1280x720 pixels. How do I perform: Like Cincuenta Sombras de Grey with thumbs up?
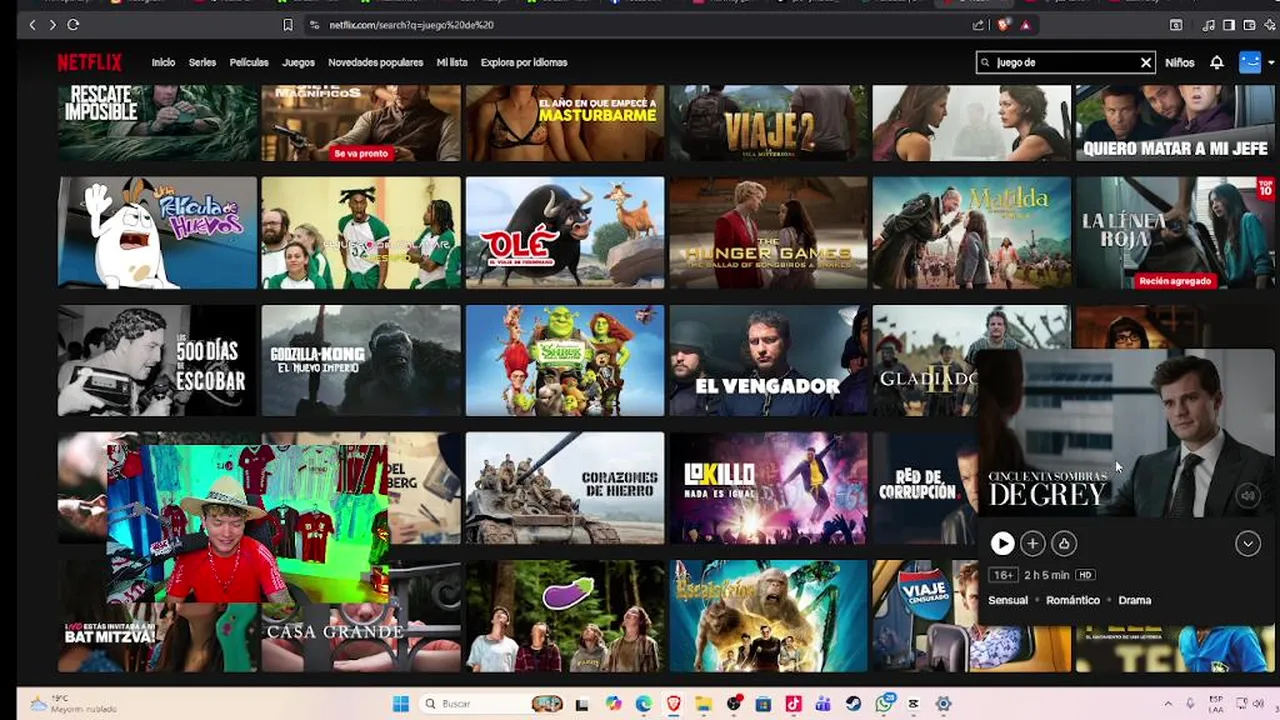tap(1064, 543)
